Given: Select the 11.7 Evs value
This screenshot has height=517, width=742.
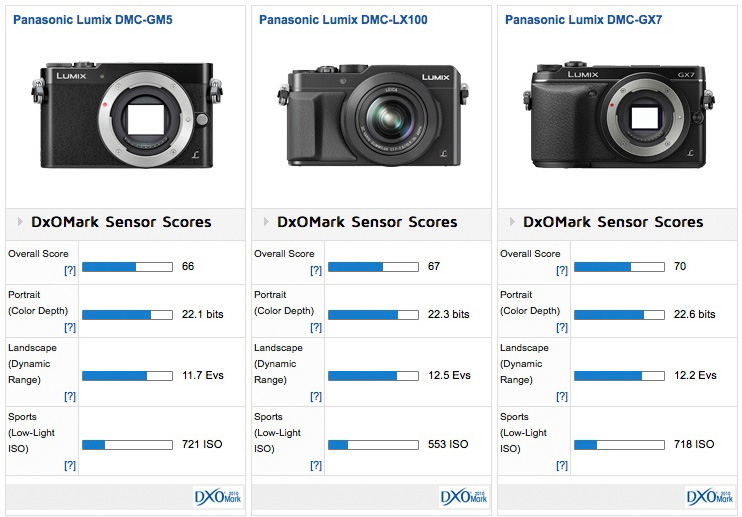Looking at the screenshot, I should click(x=203, y=375).
